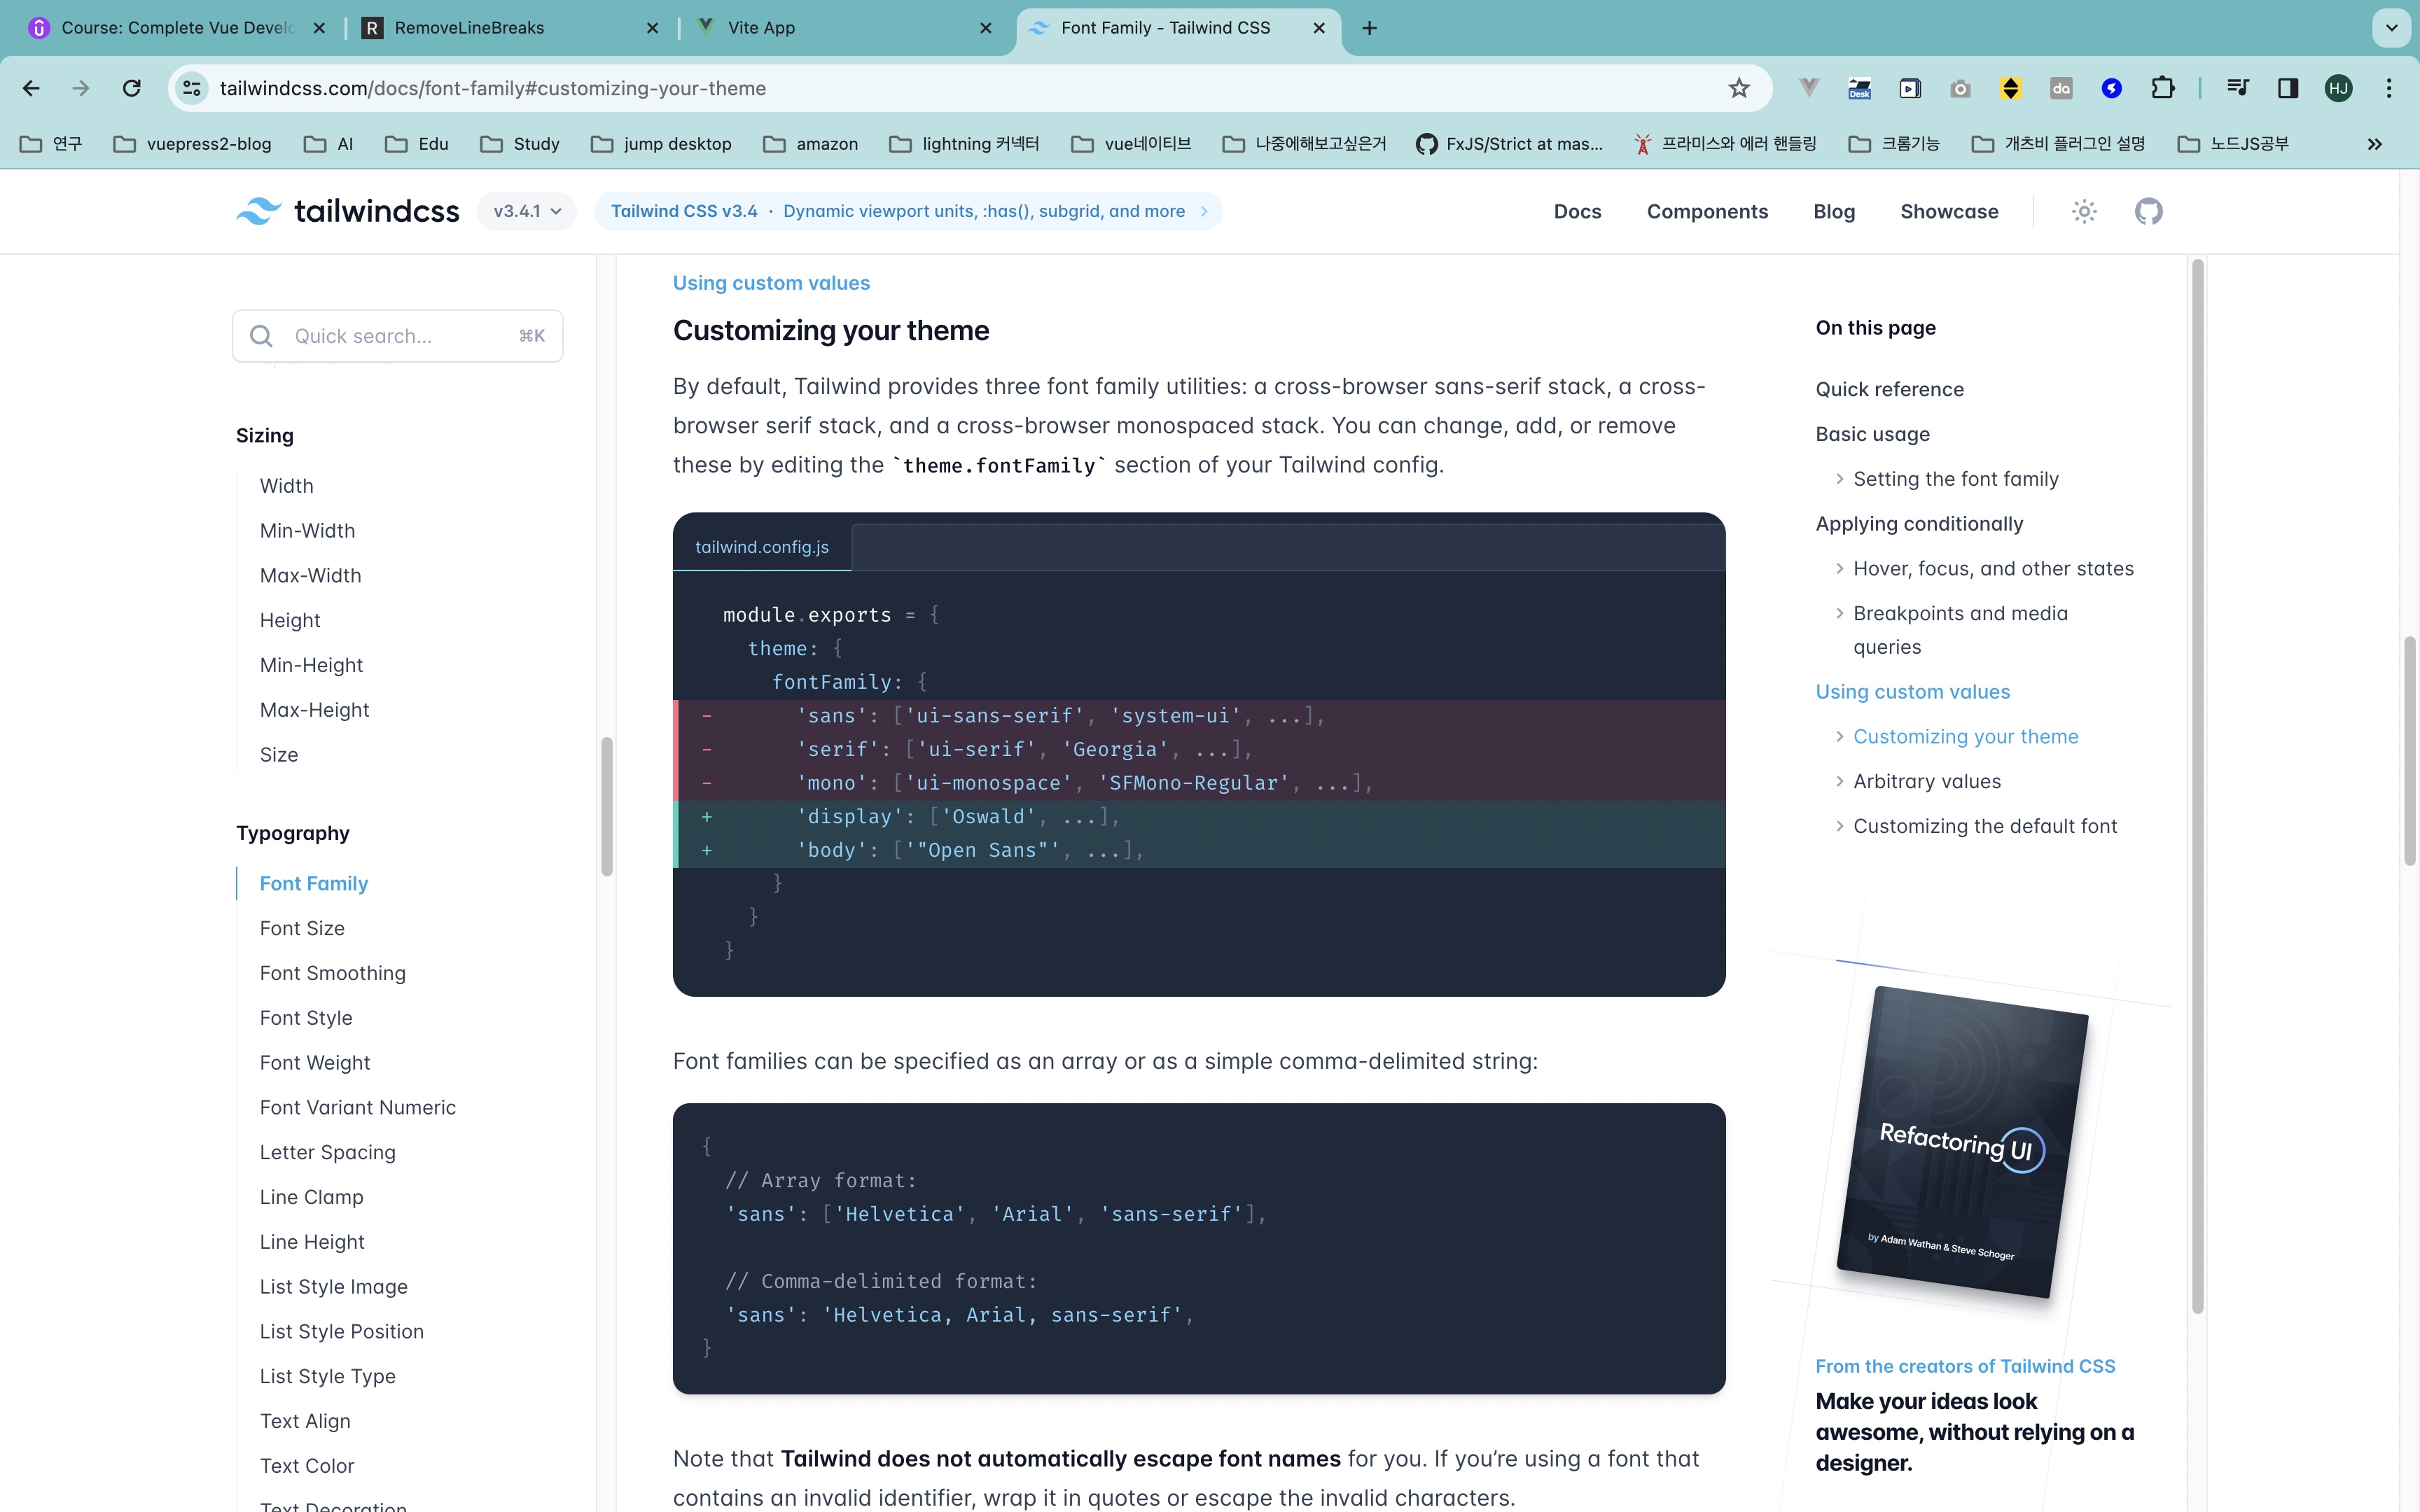Open the Extensions puzzle menu
2420x1512 pixels.
coord(2162,88)
